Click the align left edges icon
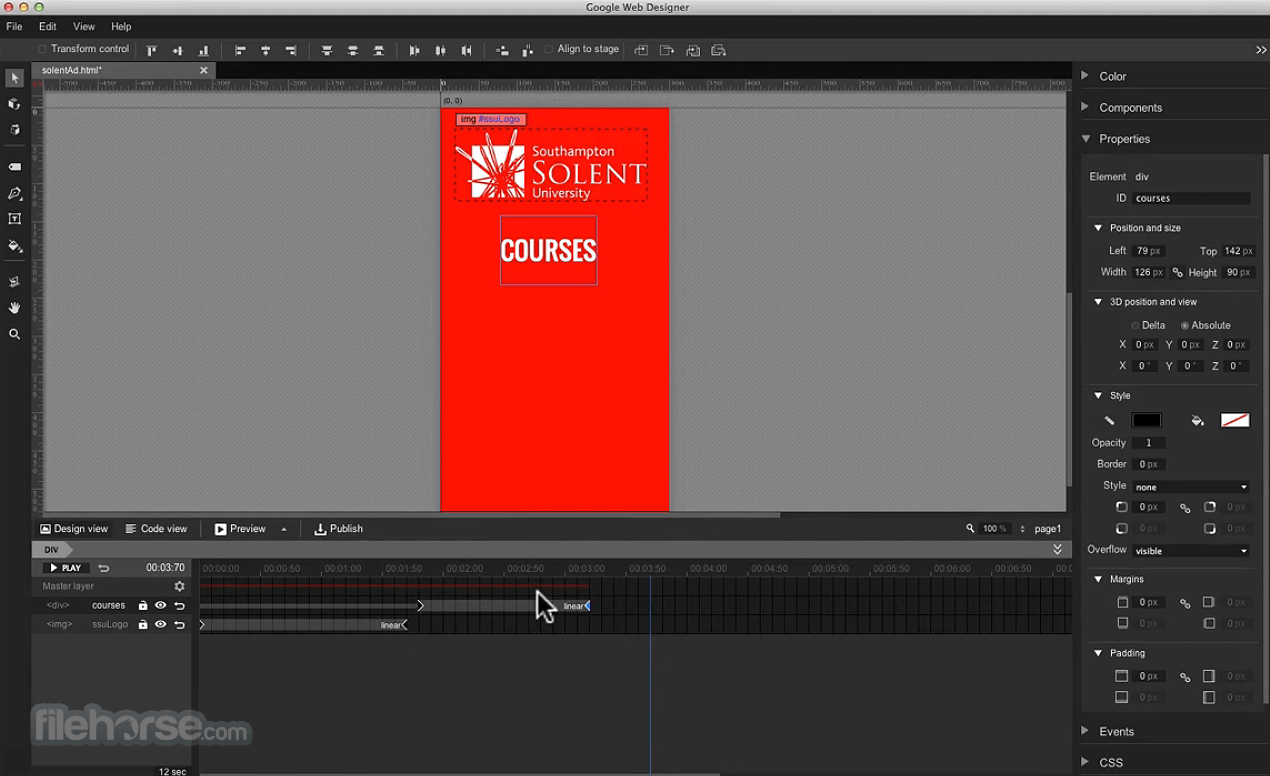This screenshot has height=776, width=1270. (x=240, y=50)
